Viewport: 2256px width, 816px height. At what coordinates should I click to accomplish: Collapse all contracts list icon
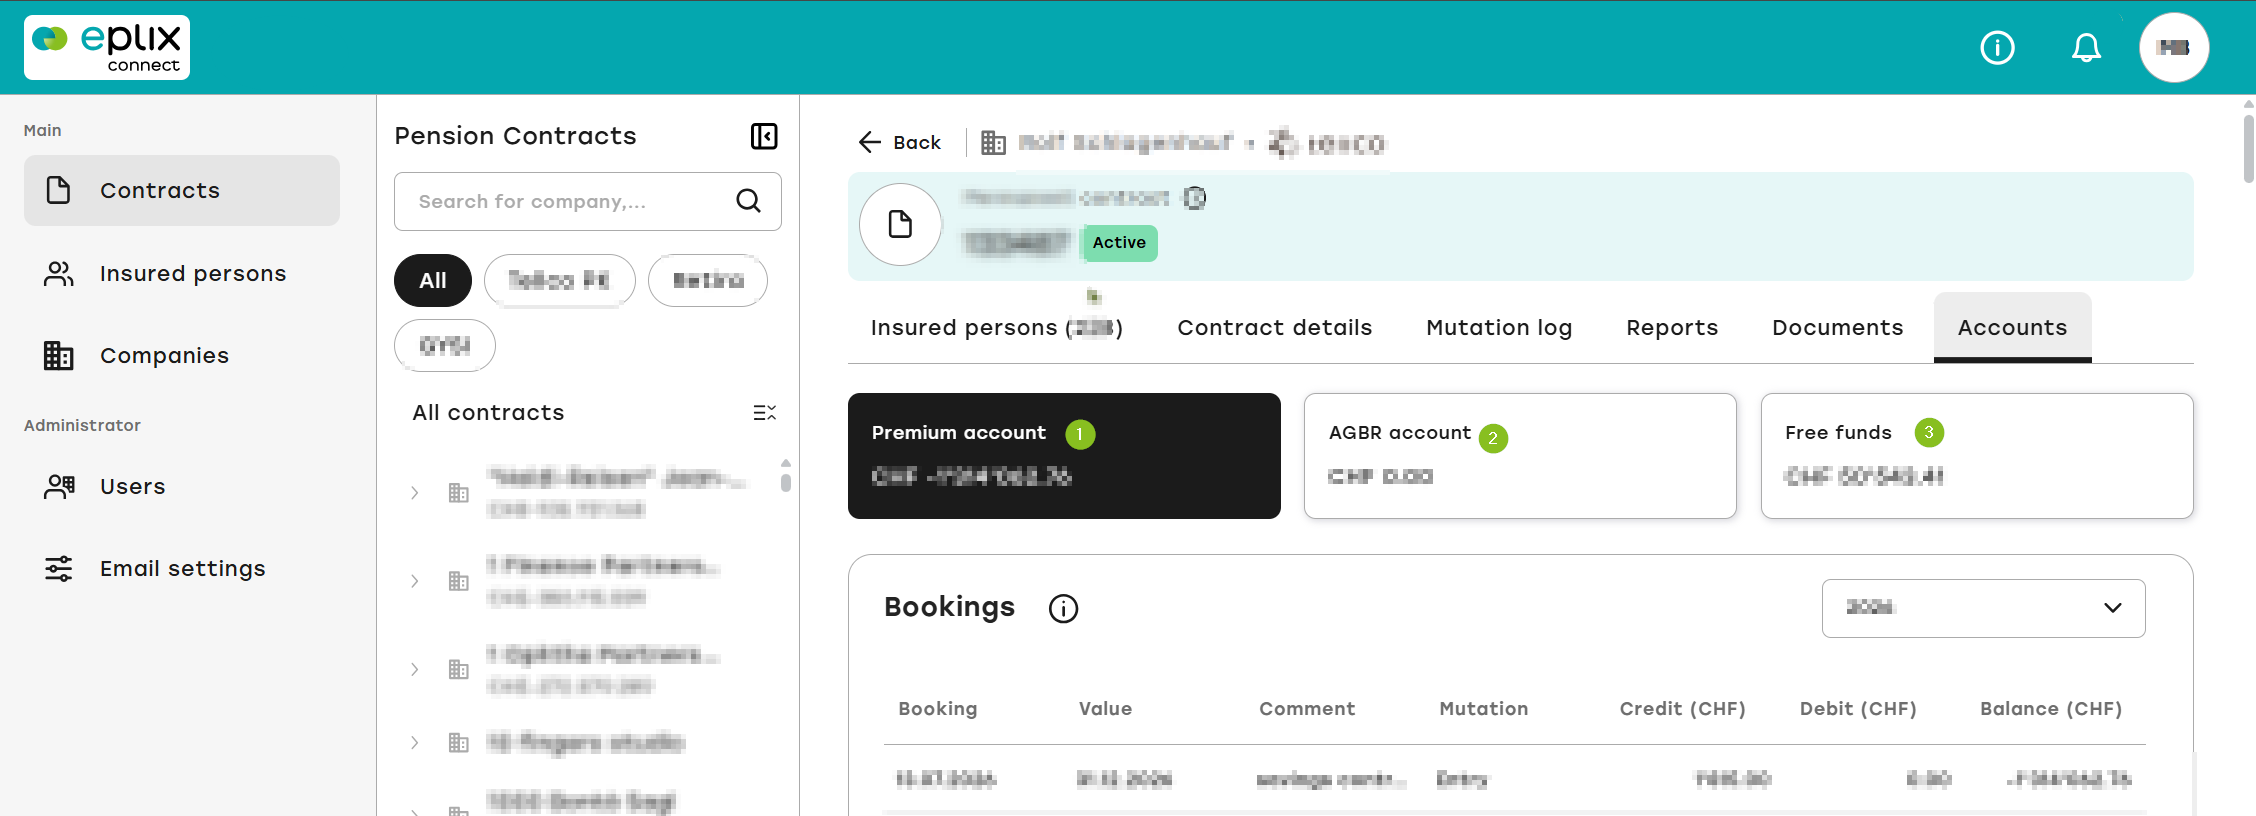765,413
